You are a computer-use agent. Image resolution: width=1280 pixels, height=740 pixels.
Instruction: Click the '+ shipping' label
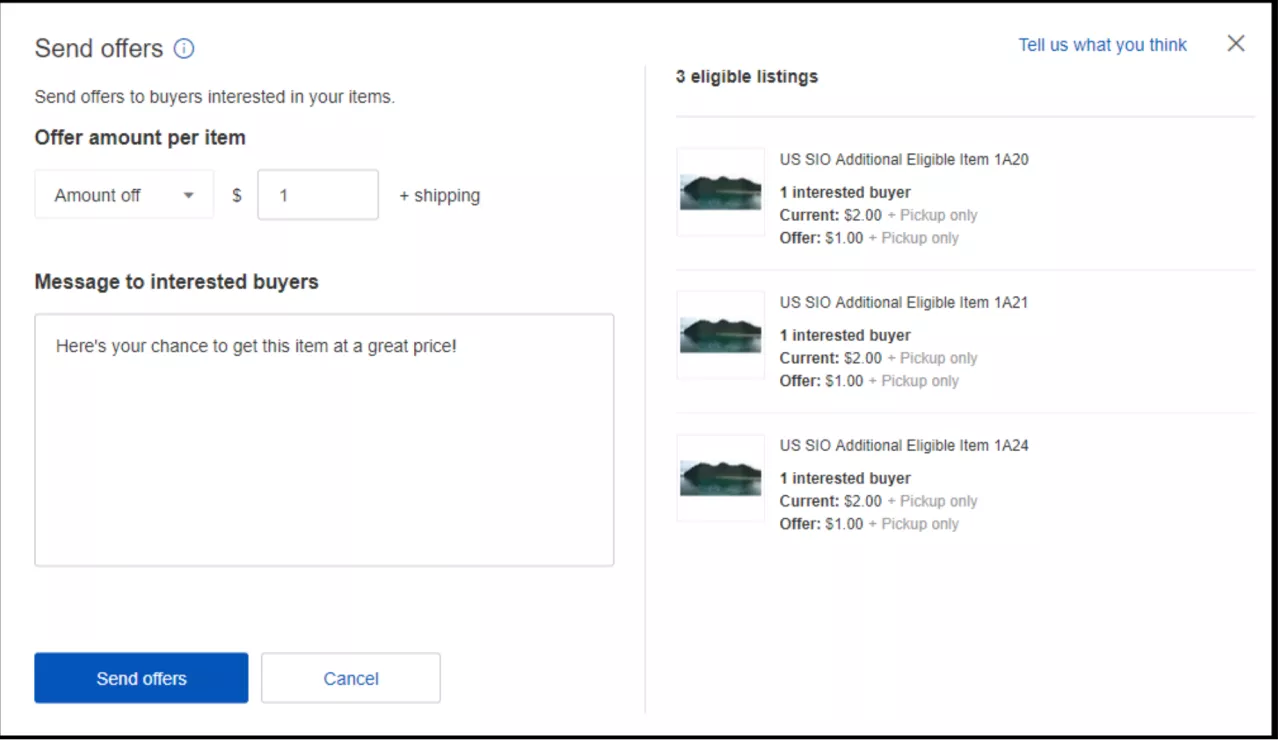point(439,196)
